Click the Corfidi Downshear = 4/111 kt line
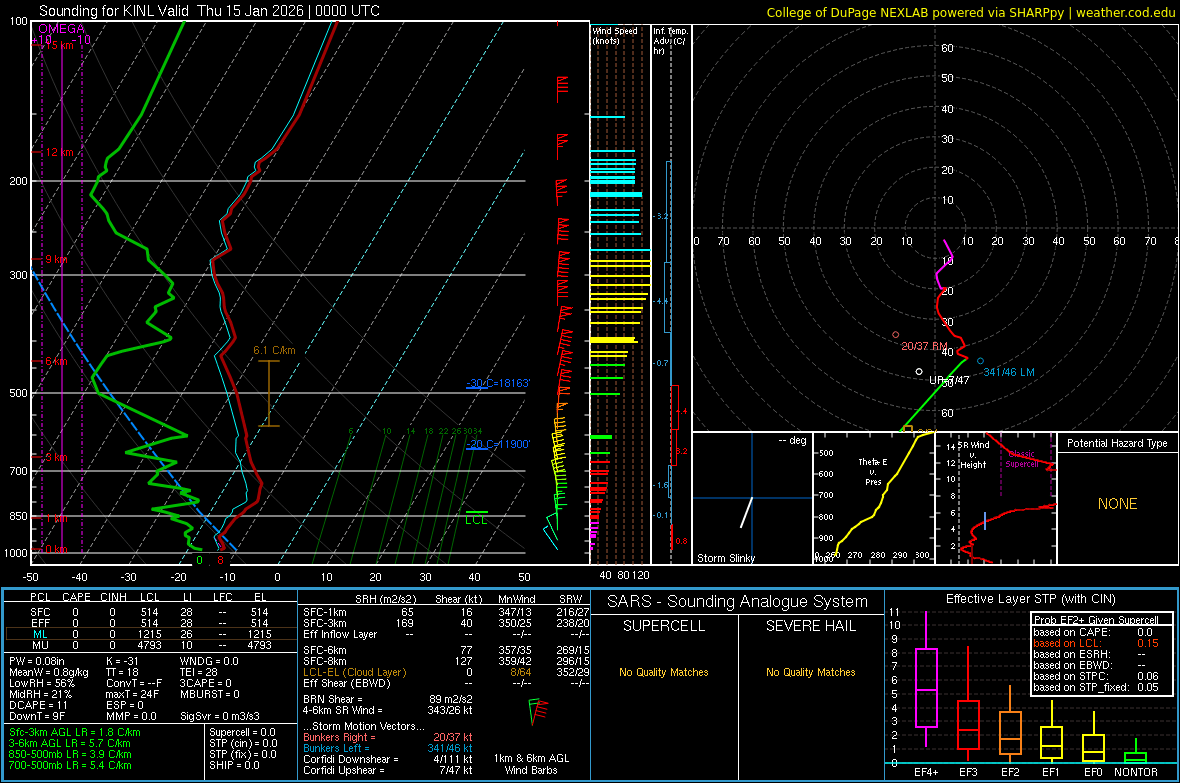Viewport: 1180px width, 783px height. [388, 759]
